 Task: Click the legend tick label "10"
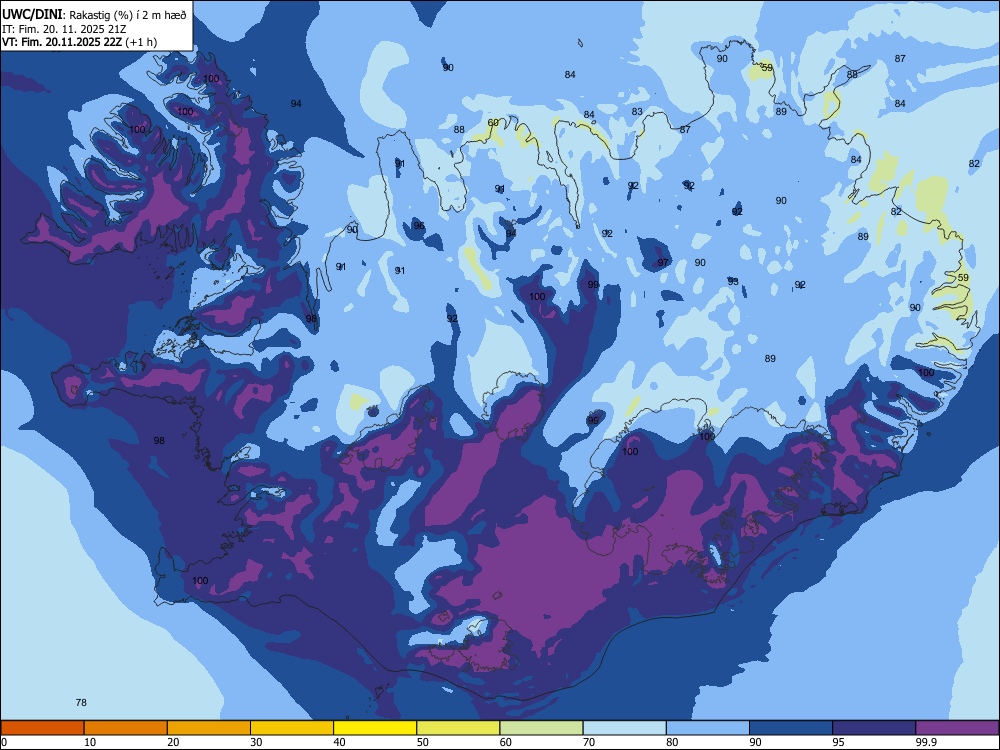coord(90,742)
